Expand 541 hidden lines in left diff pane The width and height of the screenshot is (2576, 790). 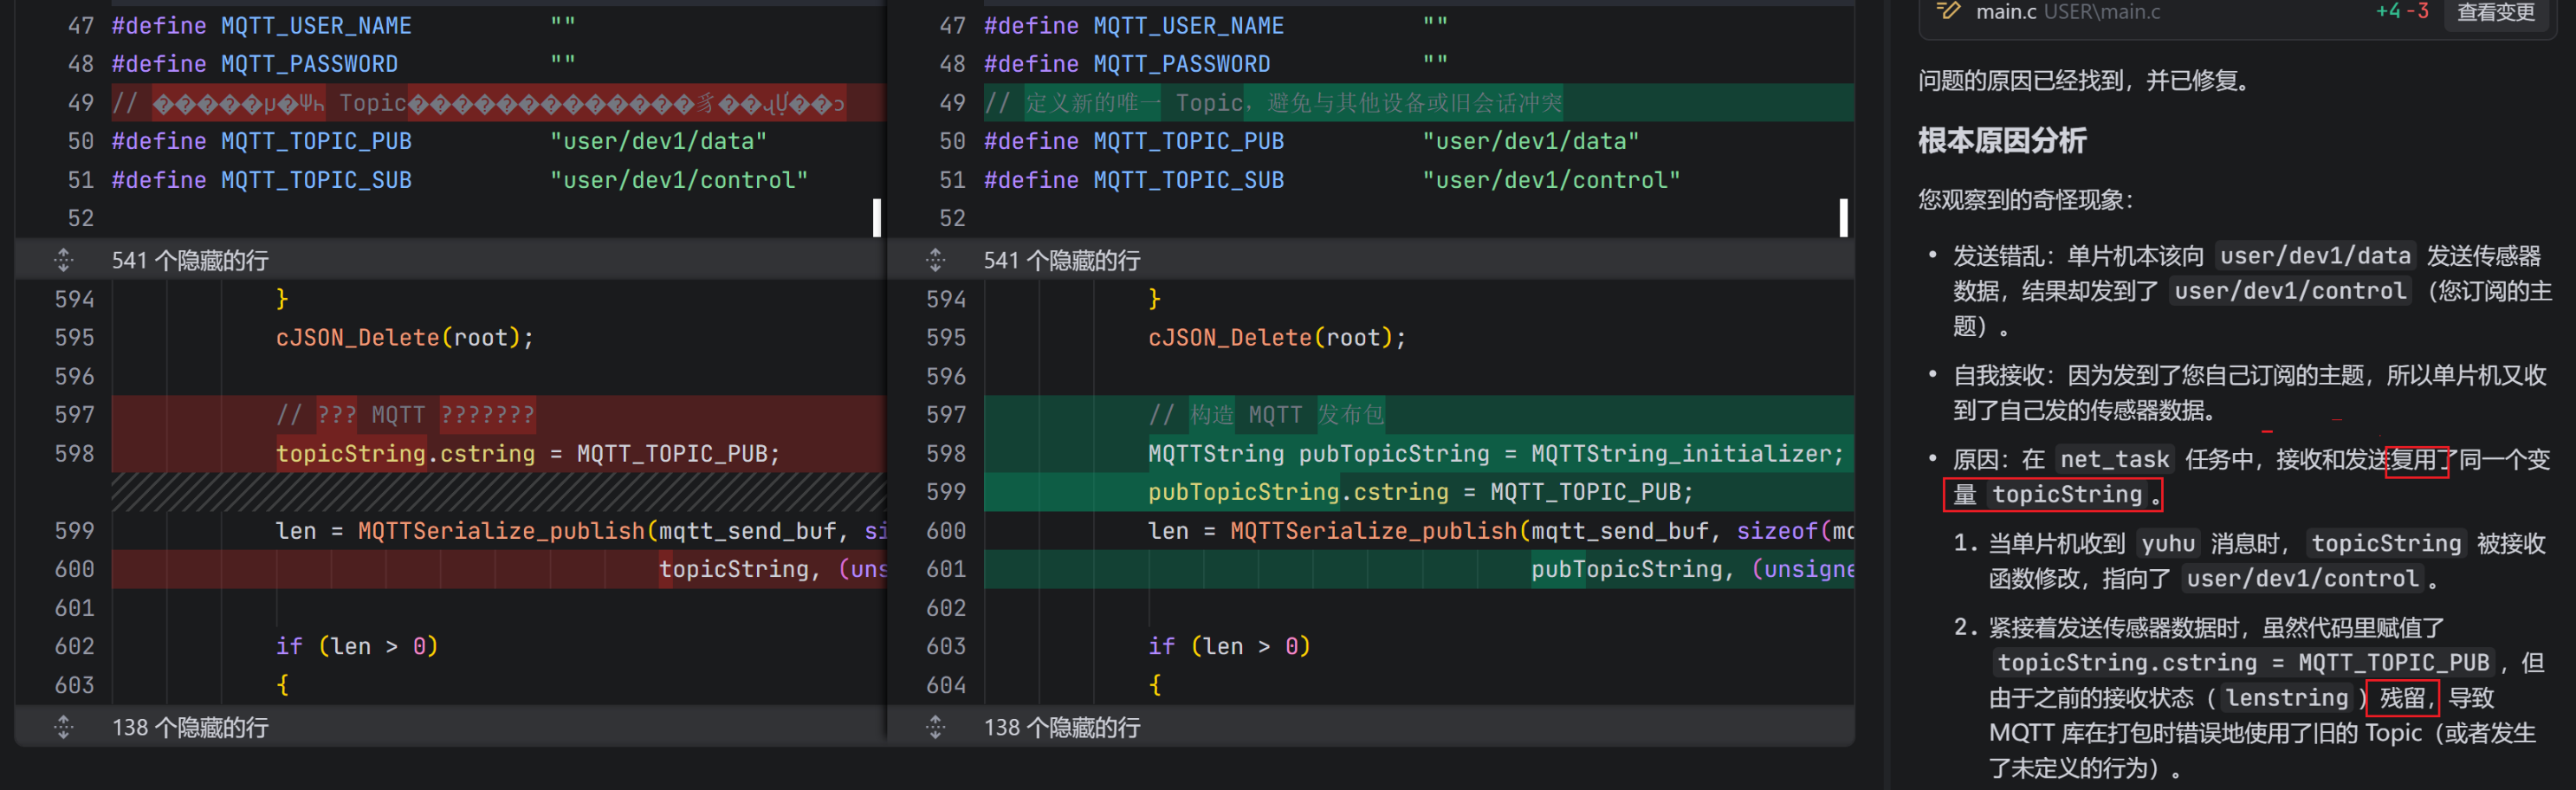click(x=64, y=260)
